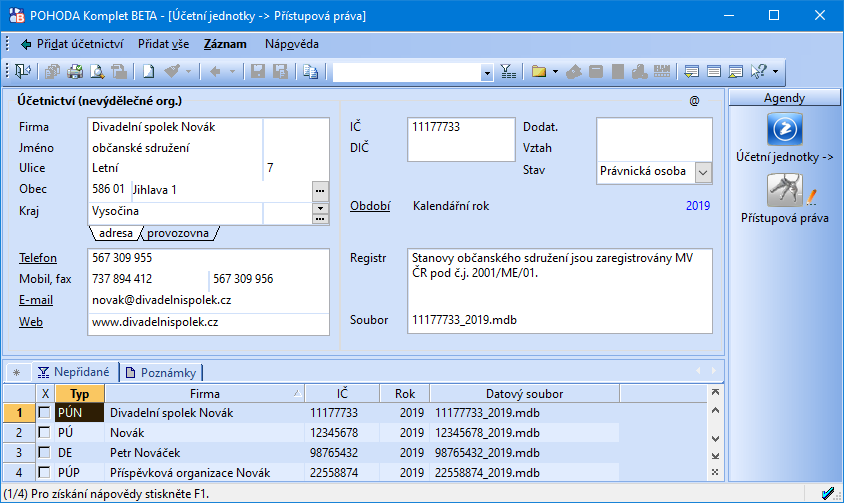Open the Nápověda menu
844x503 pixels.
click(x=292, y=44)
